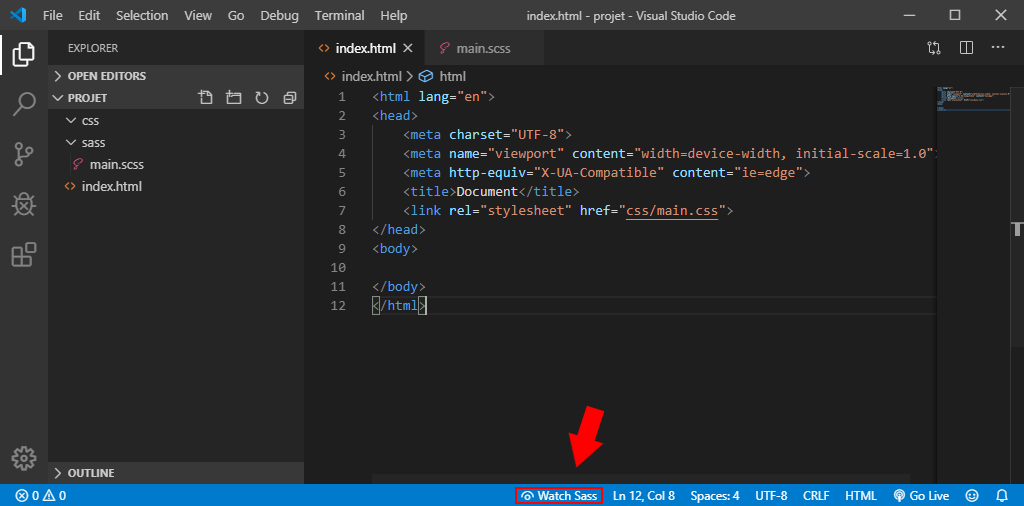Open the File menu
Image resolution: width=1024 pixels, height=506 pixels.
tap(53, 15)
